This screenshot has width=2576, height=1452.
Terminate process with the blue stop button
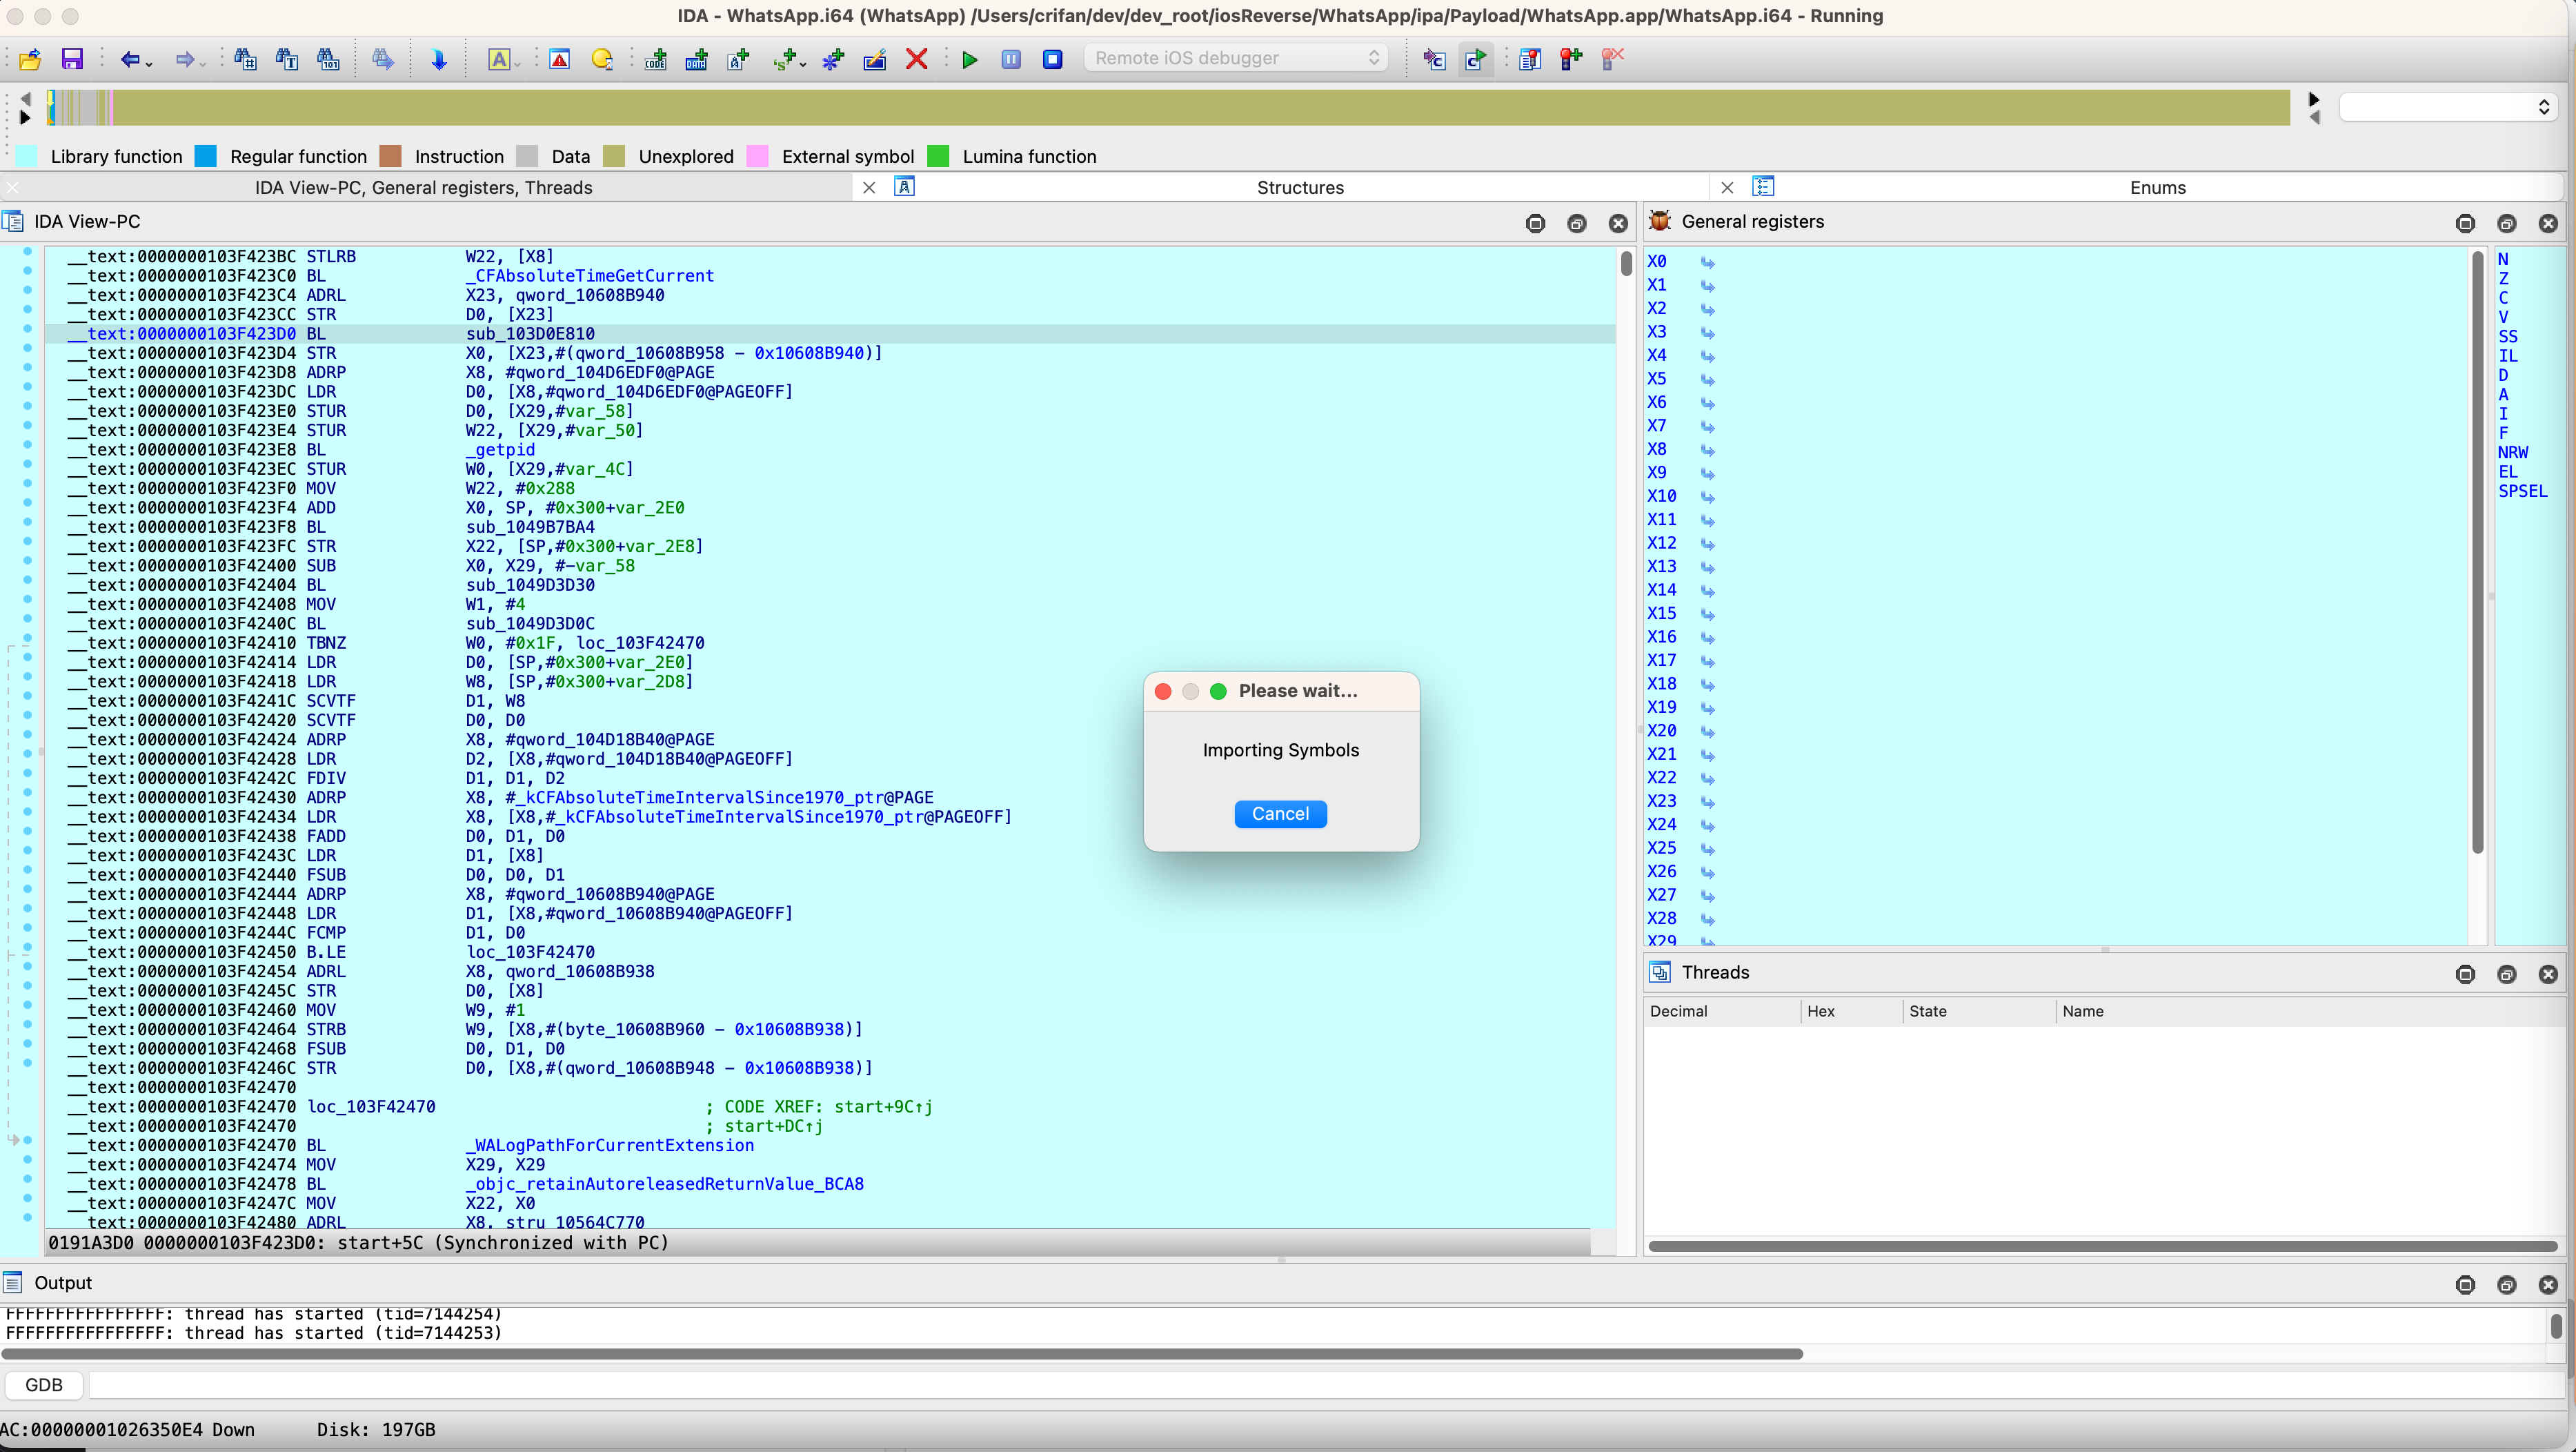(x=1052, y=59)
